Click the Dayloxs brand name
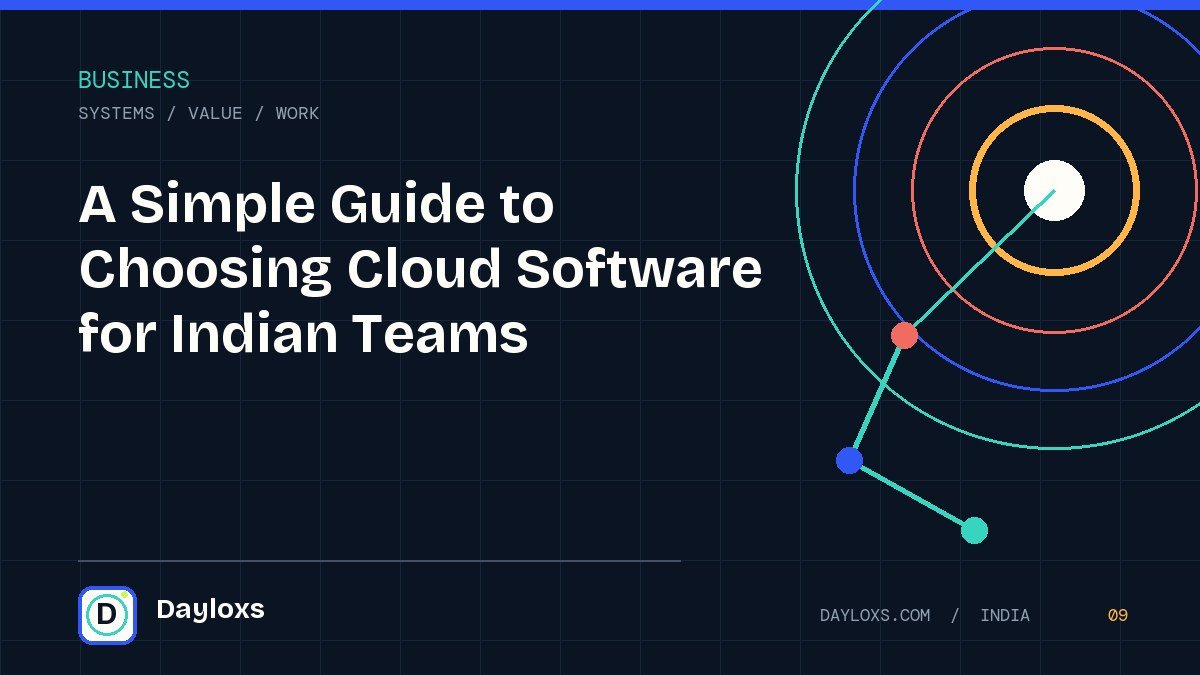This screenshot has width=1200, height=675. point(210,609)
